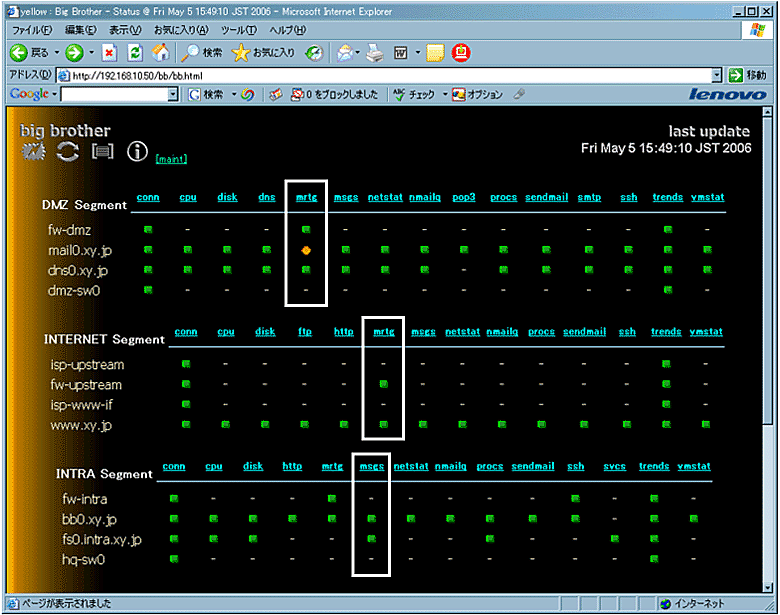Click the browser Home icon

(160, 52)
